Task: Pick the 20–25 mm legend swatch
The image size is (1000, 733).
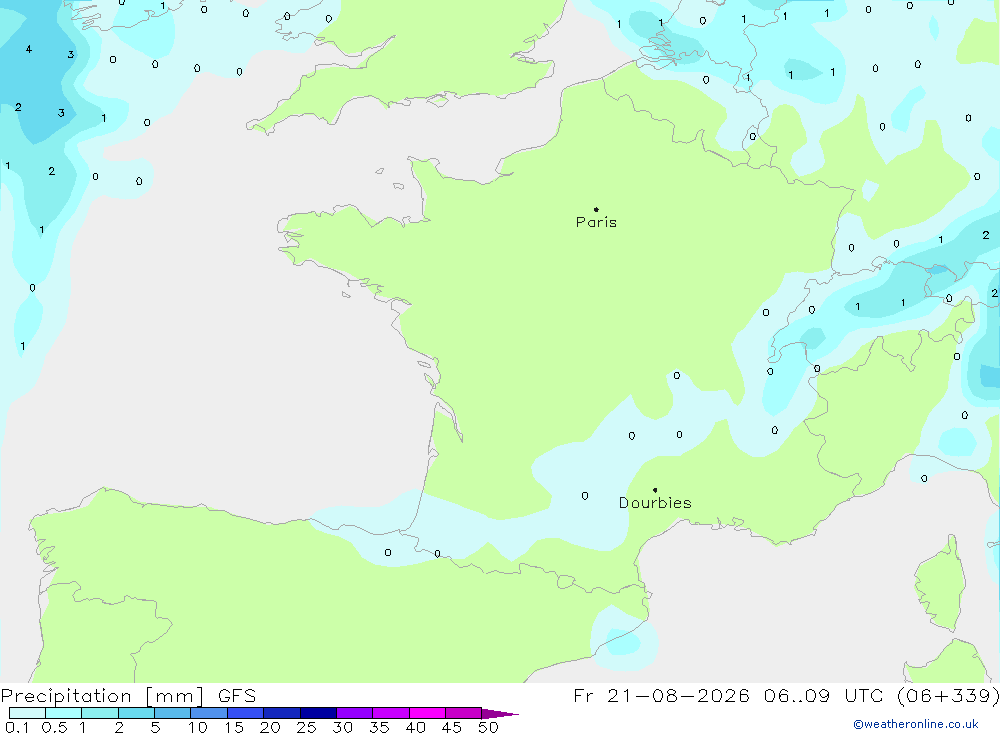Action: [x=282, y=713]
